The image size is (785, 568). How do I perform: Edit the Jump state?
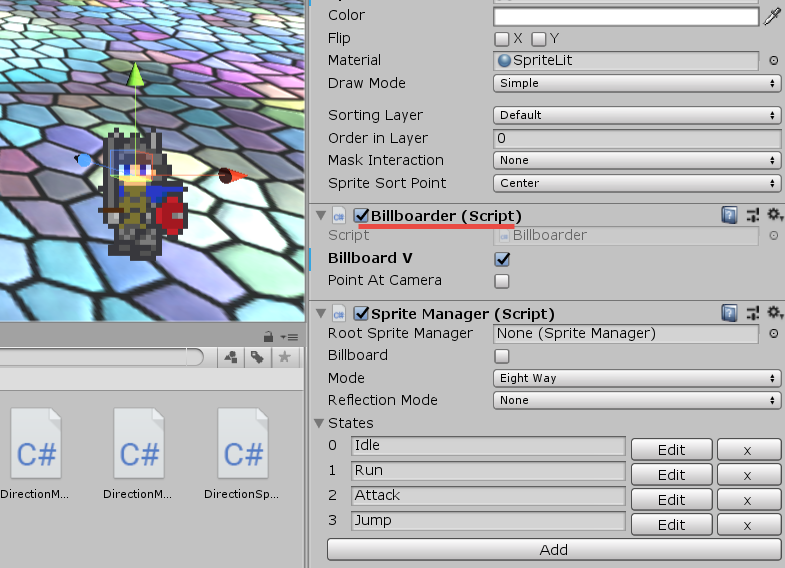click(x=671, y=524)
